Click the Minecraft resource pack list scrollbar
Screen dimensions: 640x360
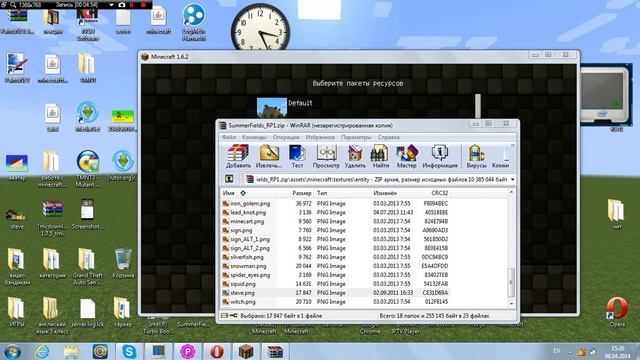click(x=478, y=106)
